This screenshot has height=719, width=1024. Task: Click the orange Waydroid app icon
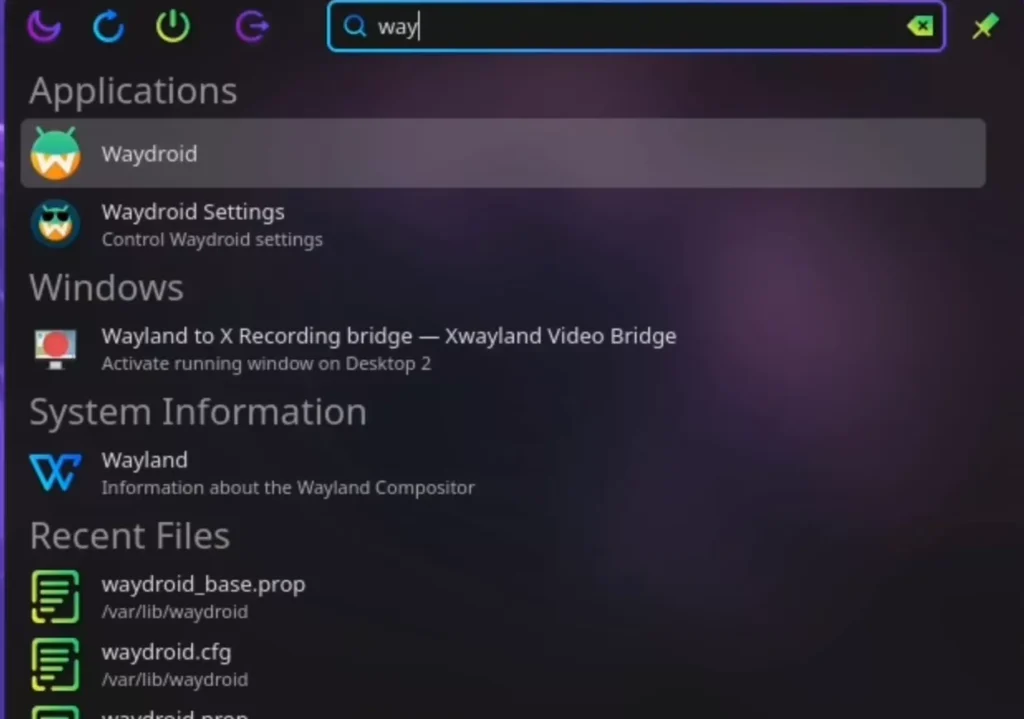pos(55,154)
